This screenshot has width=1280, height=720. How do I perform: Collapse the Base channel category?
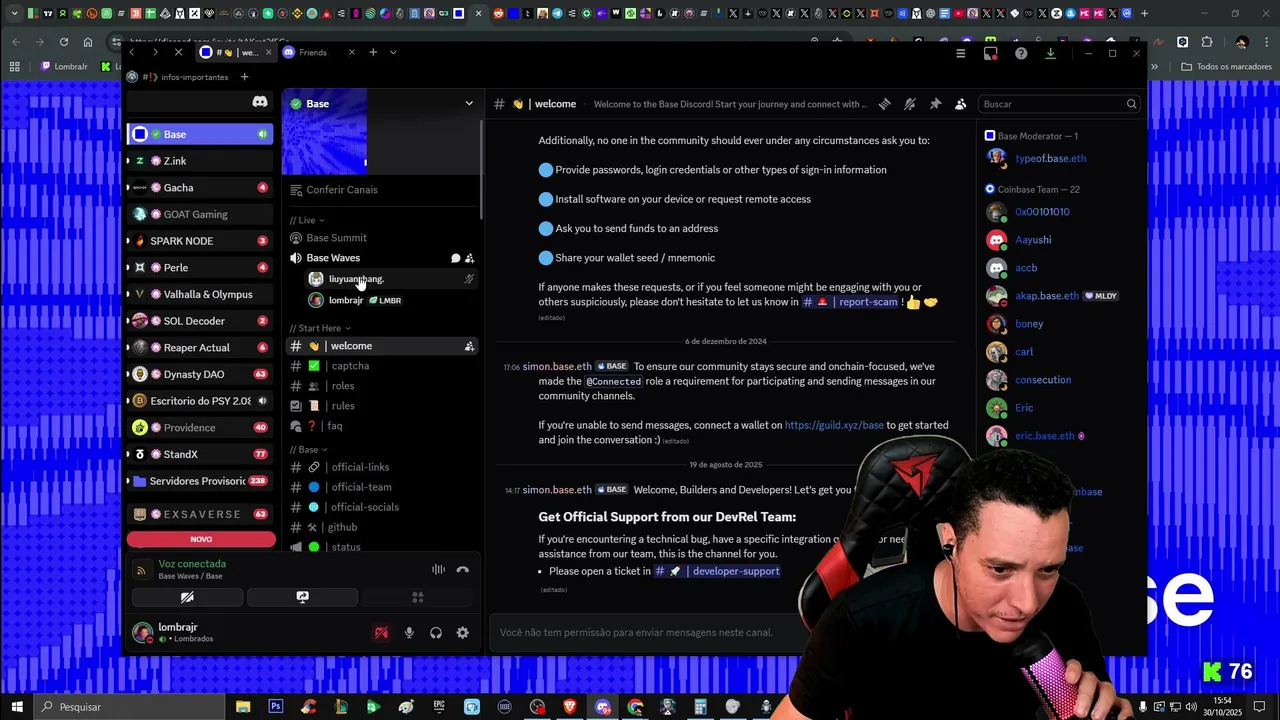[x=308, y=450]
